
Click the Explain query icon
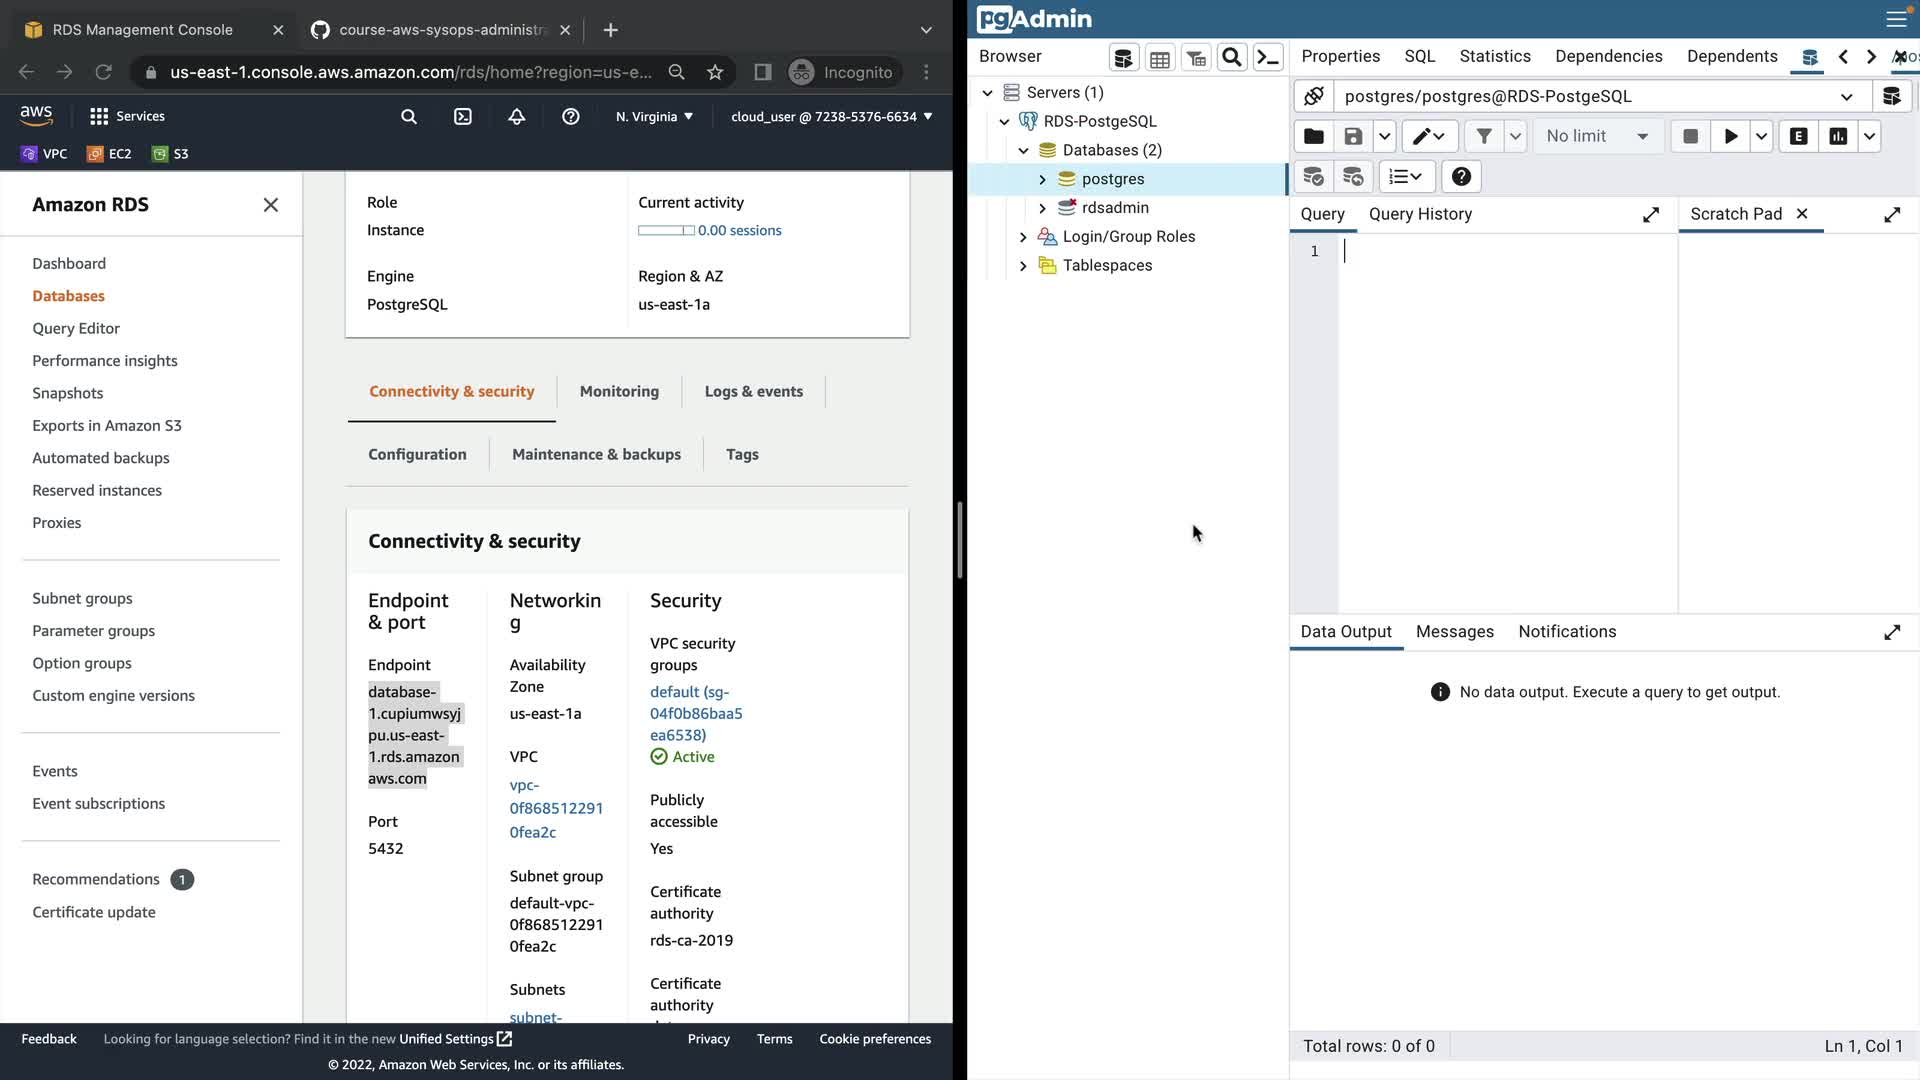point(1798,137)
